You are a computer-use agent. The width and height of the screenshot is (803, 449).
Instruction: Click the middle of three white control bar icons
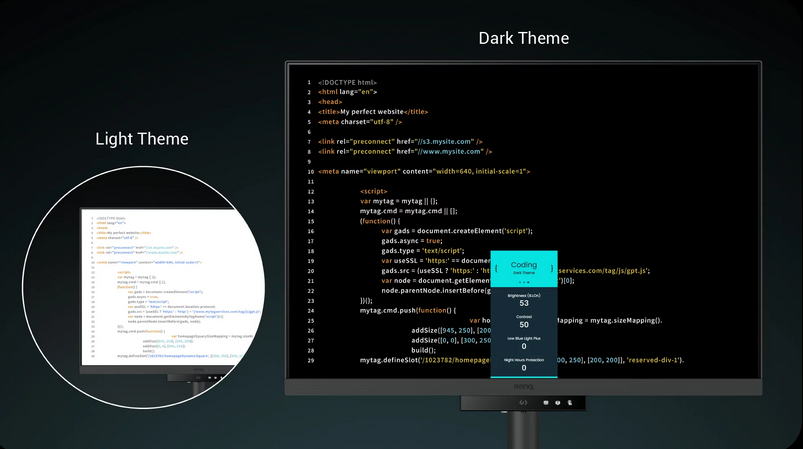[x=558, y=402]
